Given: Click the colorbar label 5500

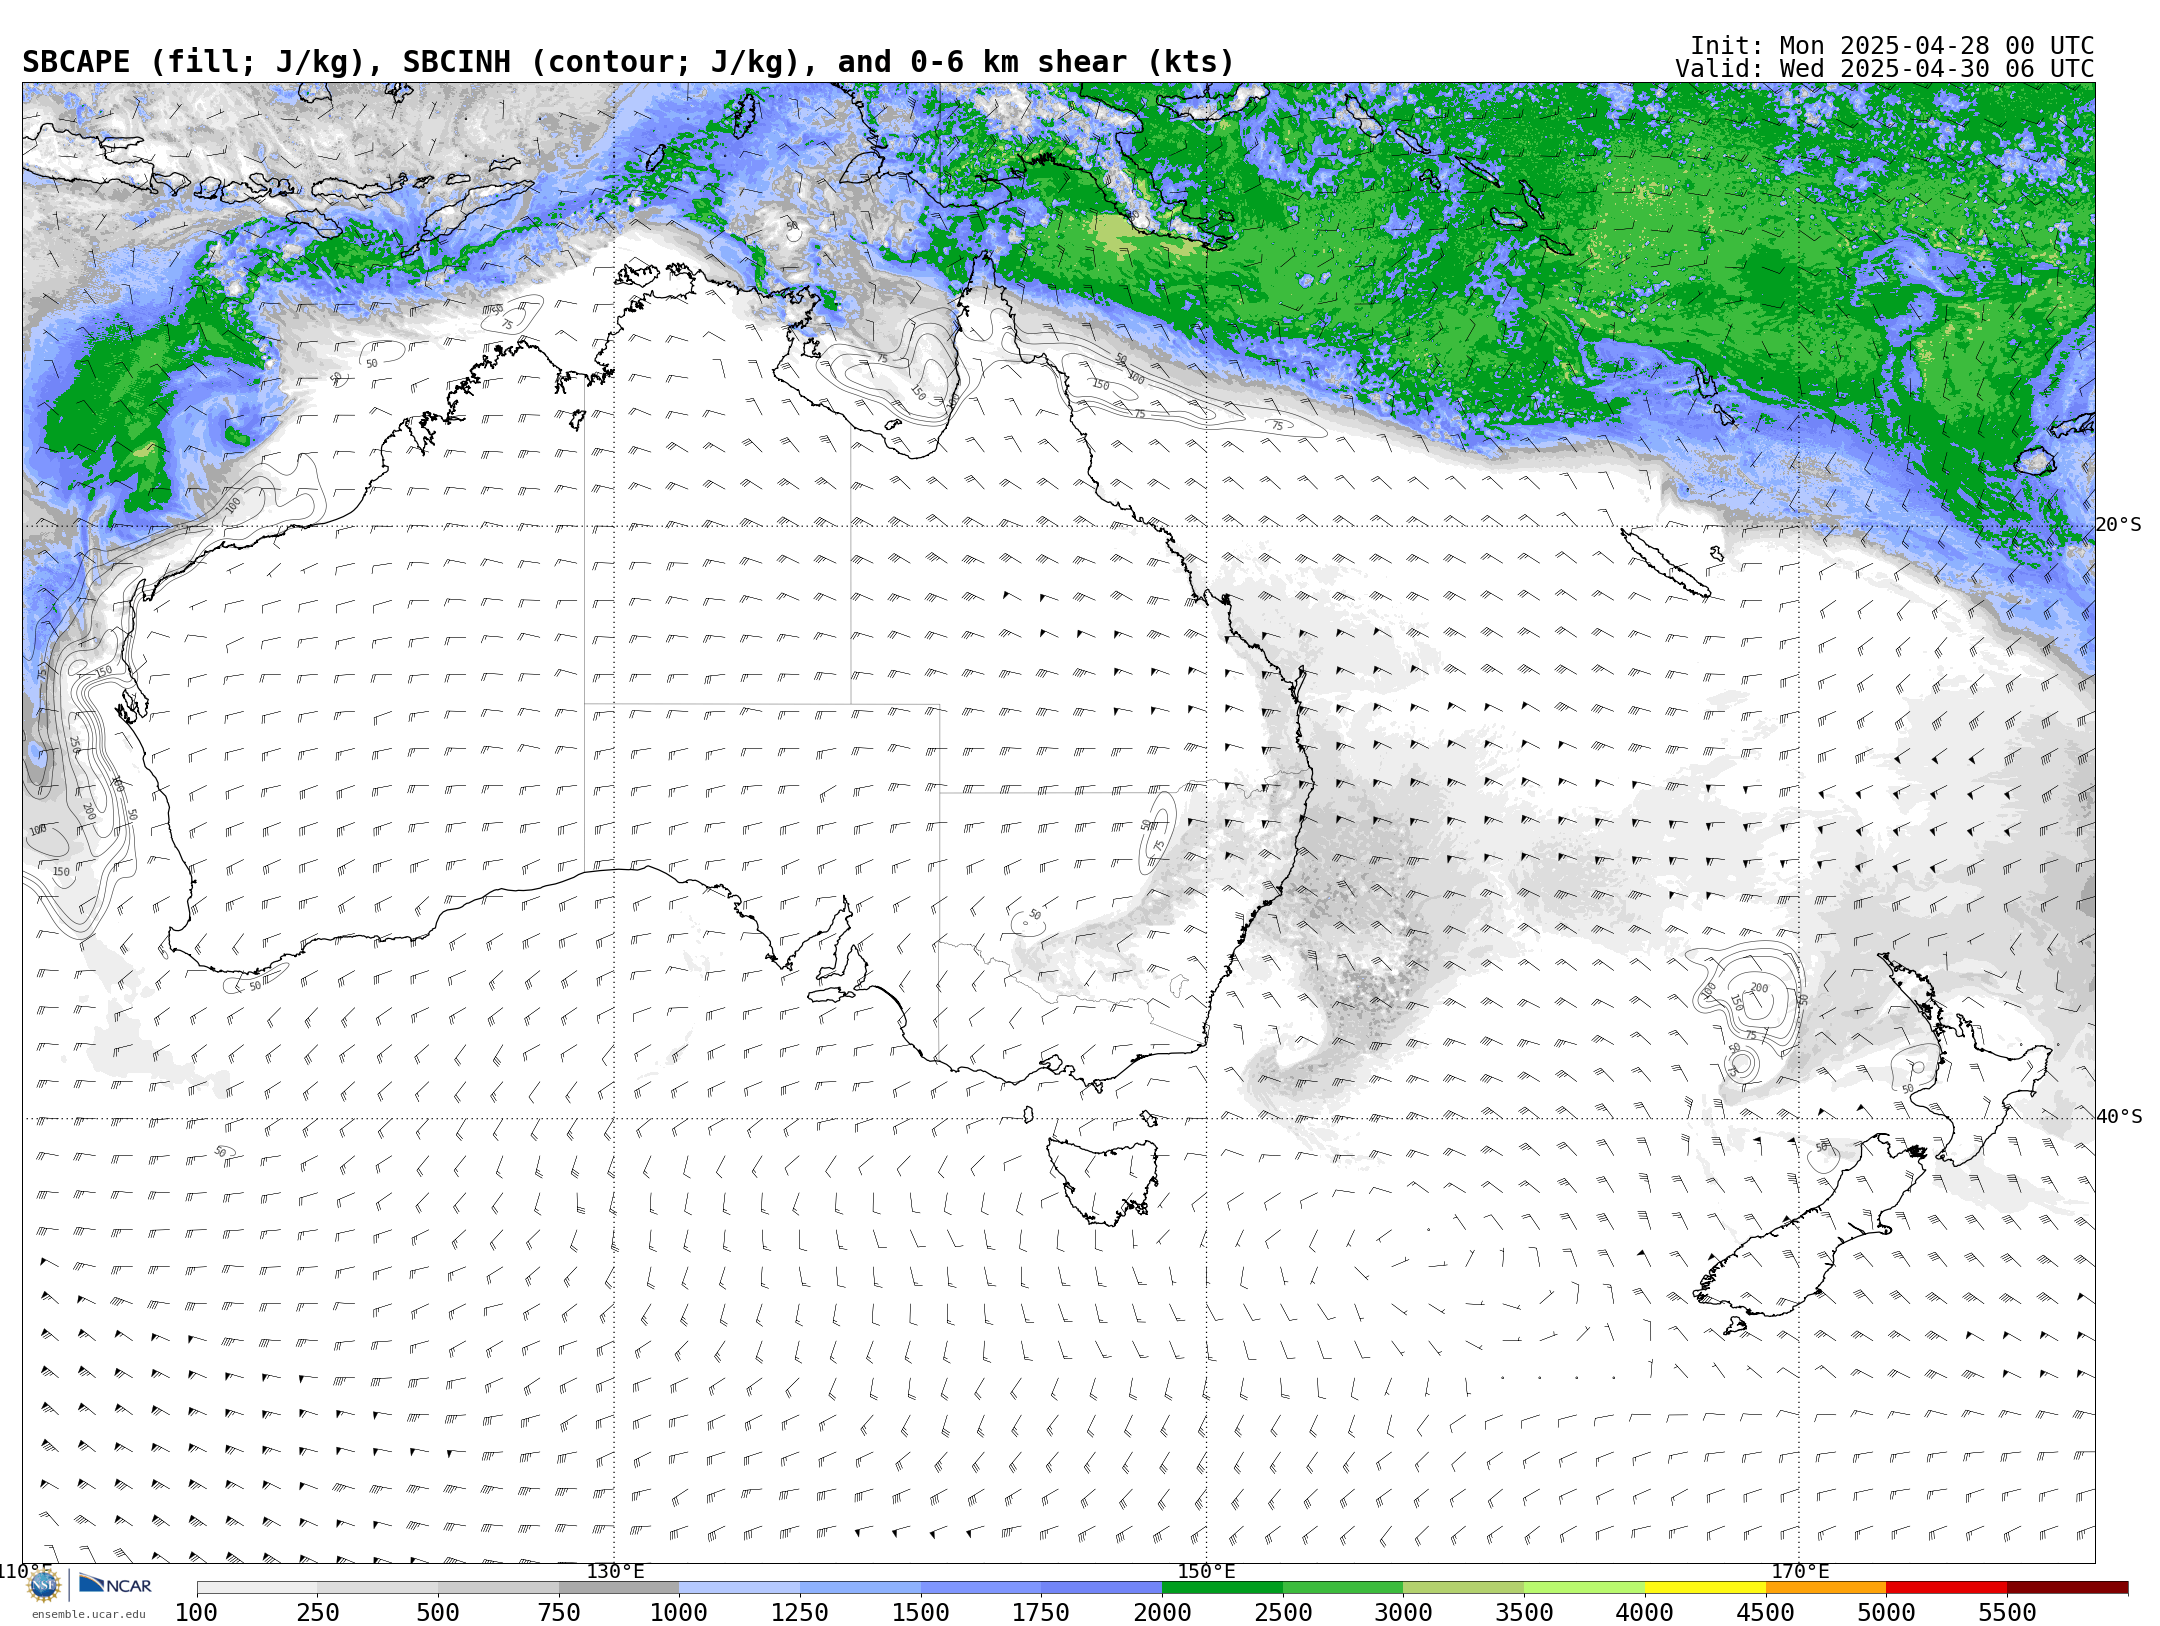Looking at the screenshot, I should click(2007, 1613).
